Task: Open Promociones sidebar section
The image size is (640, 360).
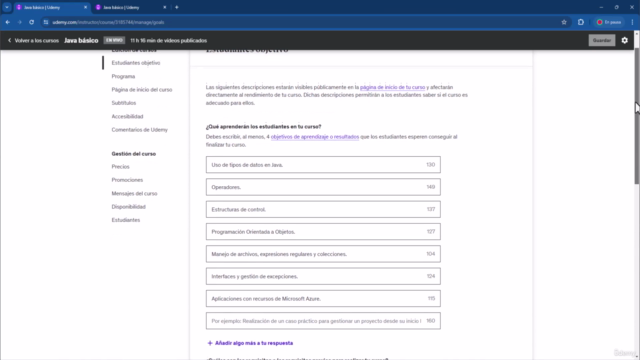Action: pyautogui.click(x=127, y=180)
